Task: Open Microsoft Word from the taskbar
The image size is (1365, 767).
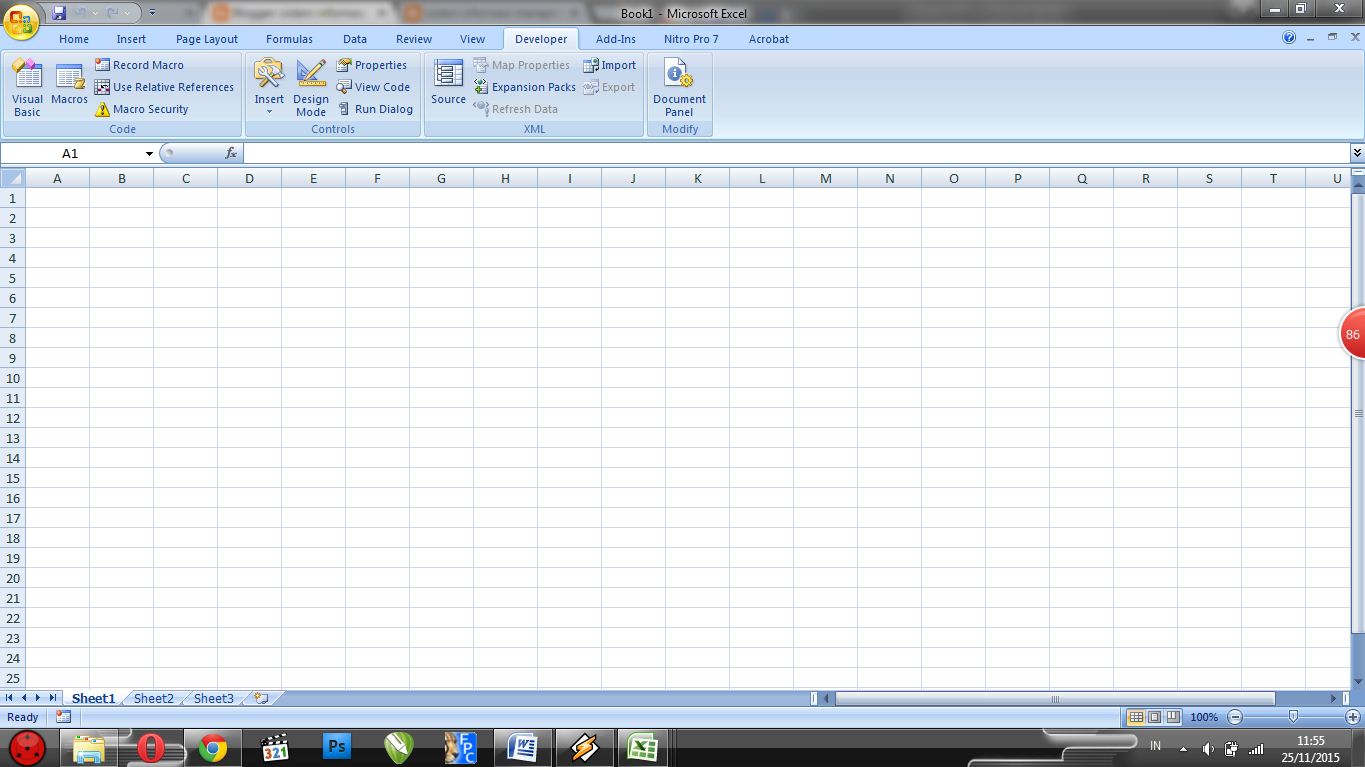Action: tap(523, 747)
